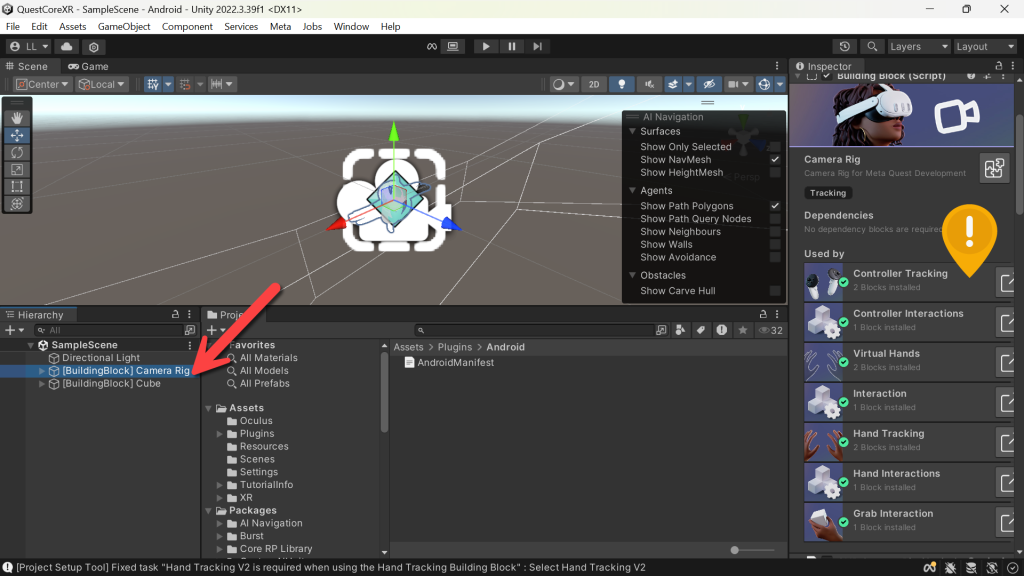Switch to the Scene tab
This screenshot has width=1024, height=576.
pyautogui.click(x=27, y=67)
